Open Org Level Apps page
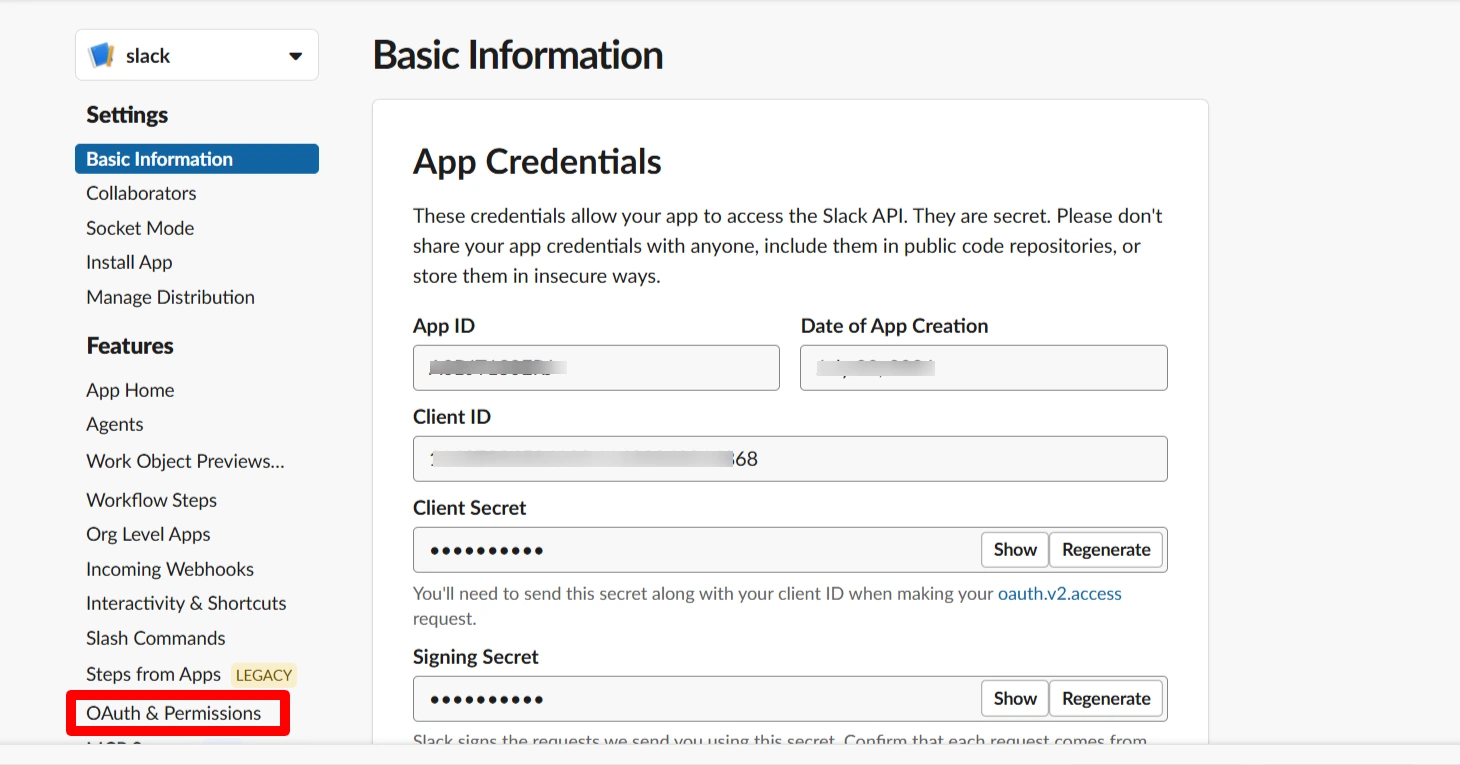Image resolution: width=1460 pixels, height=765 pixels. (148, 534)
